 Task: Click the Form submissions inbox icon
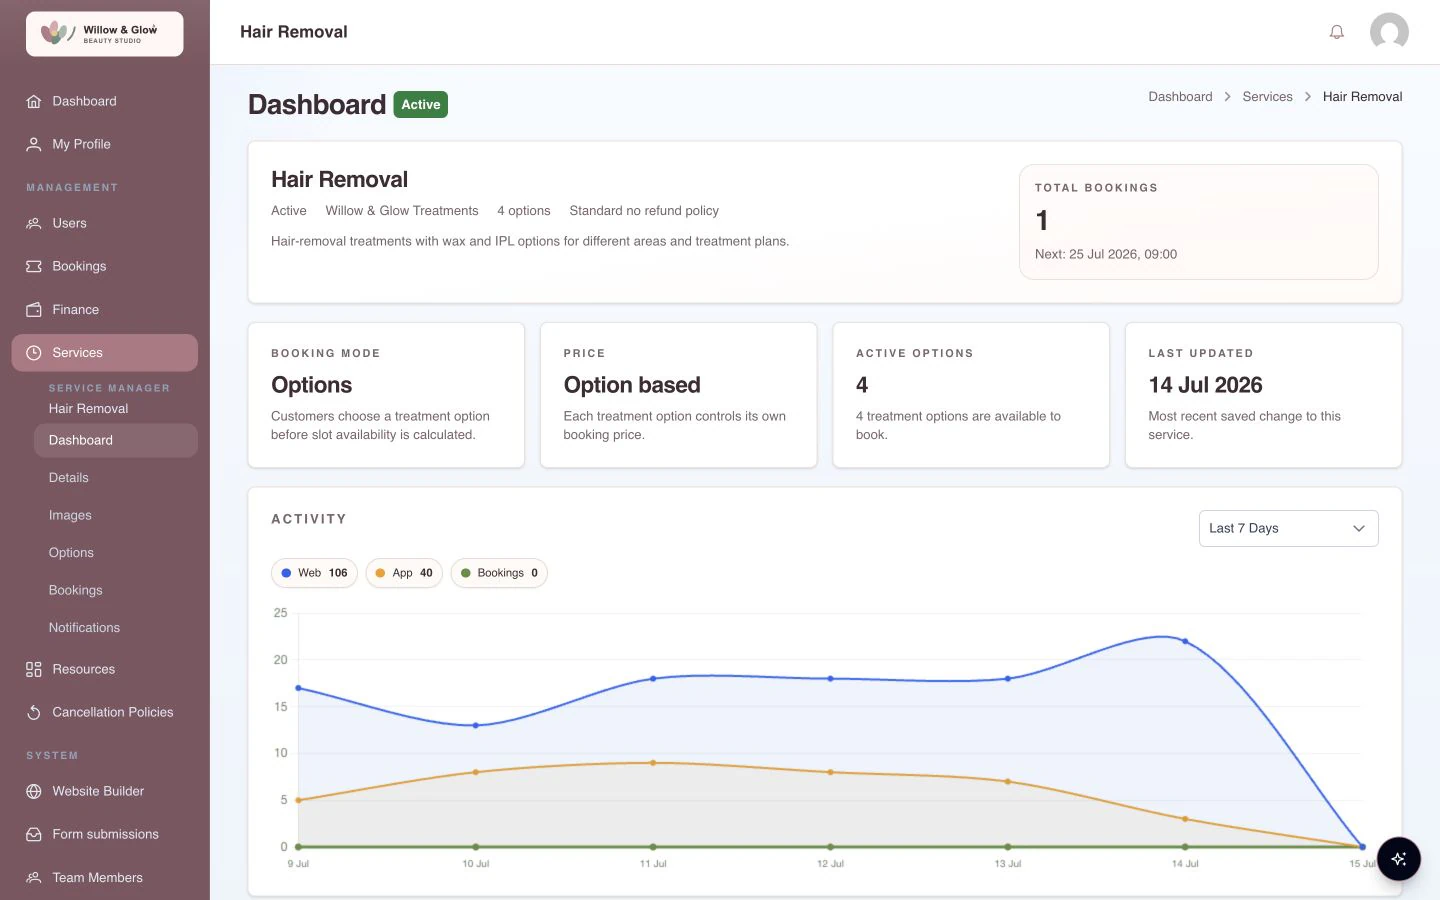click(34, 834)
